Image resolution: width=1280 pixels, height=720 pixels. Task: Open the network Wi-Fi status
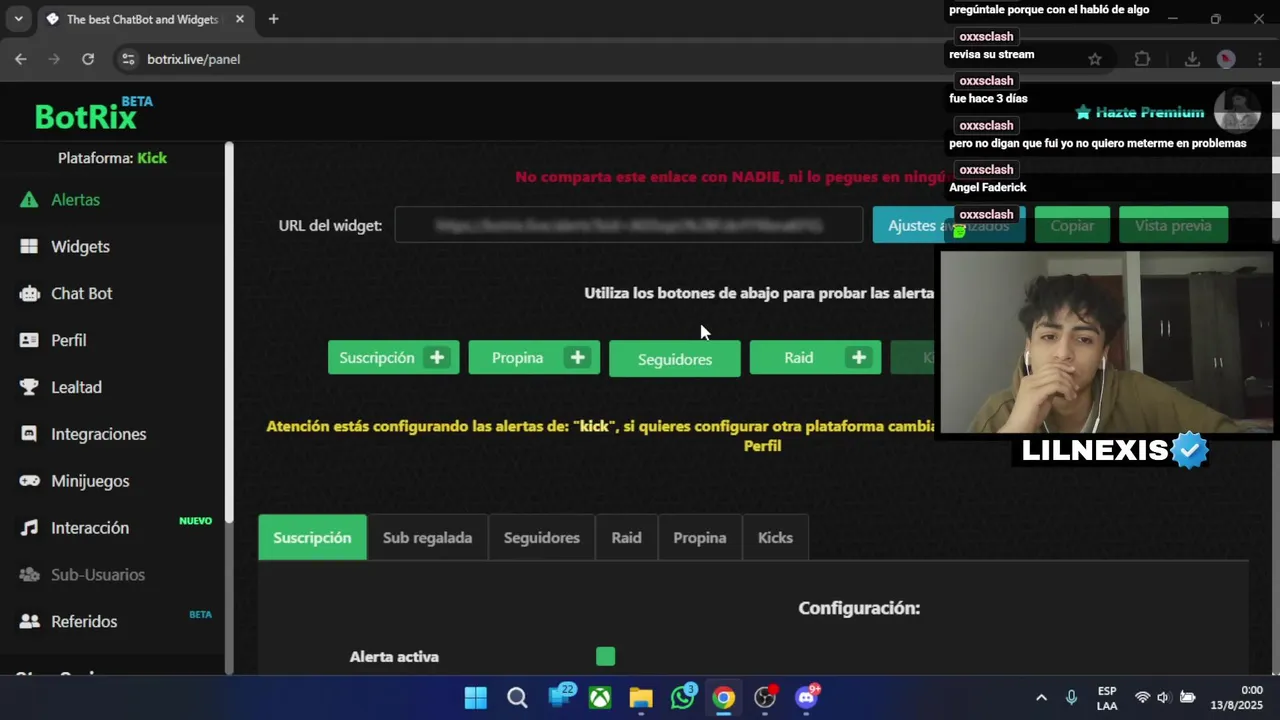pos(1142,697)
